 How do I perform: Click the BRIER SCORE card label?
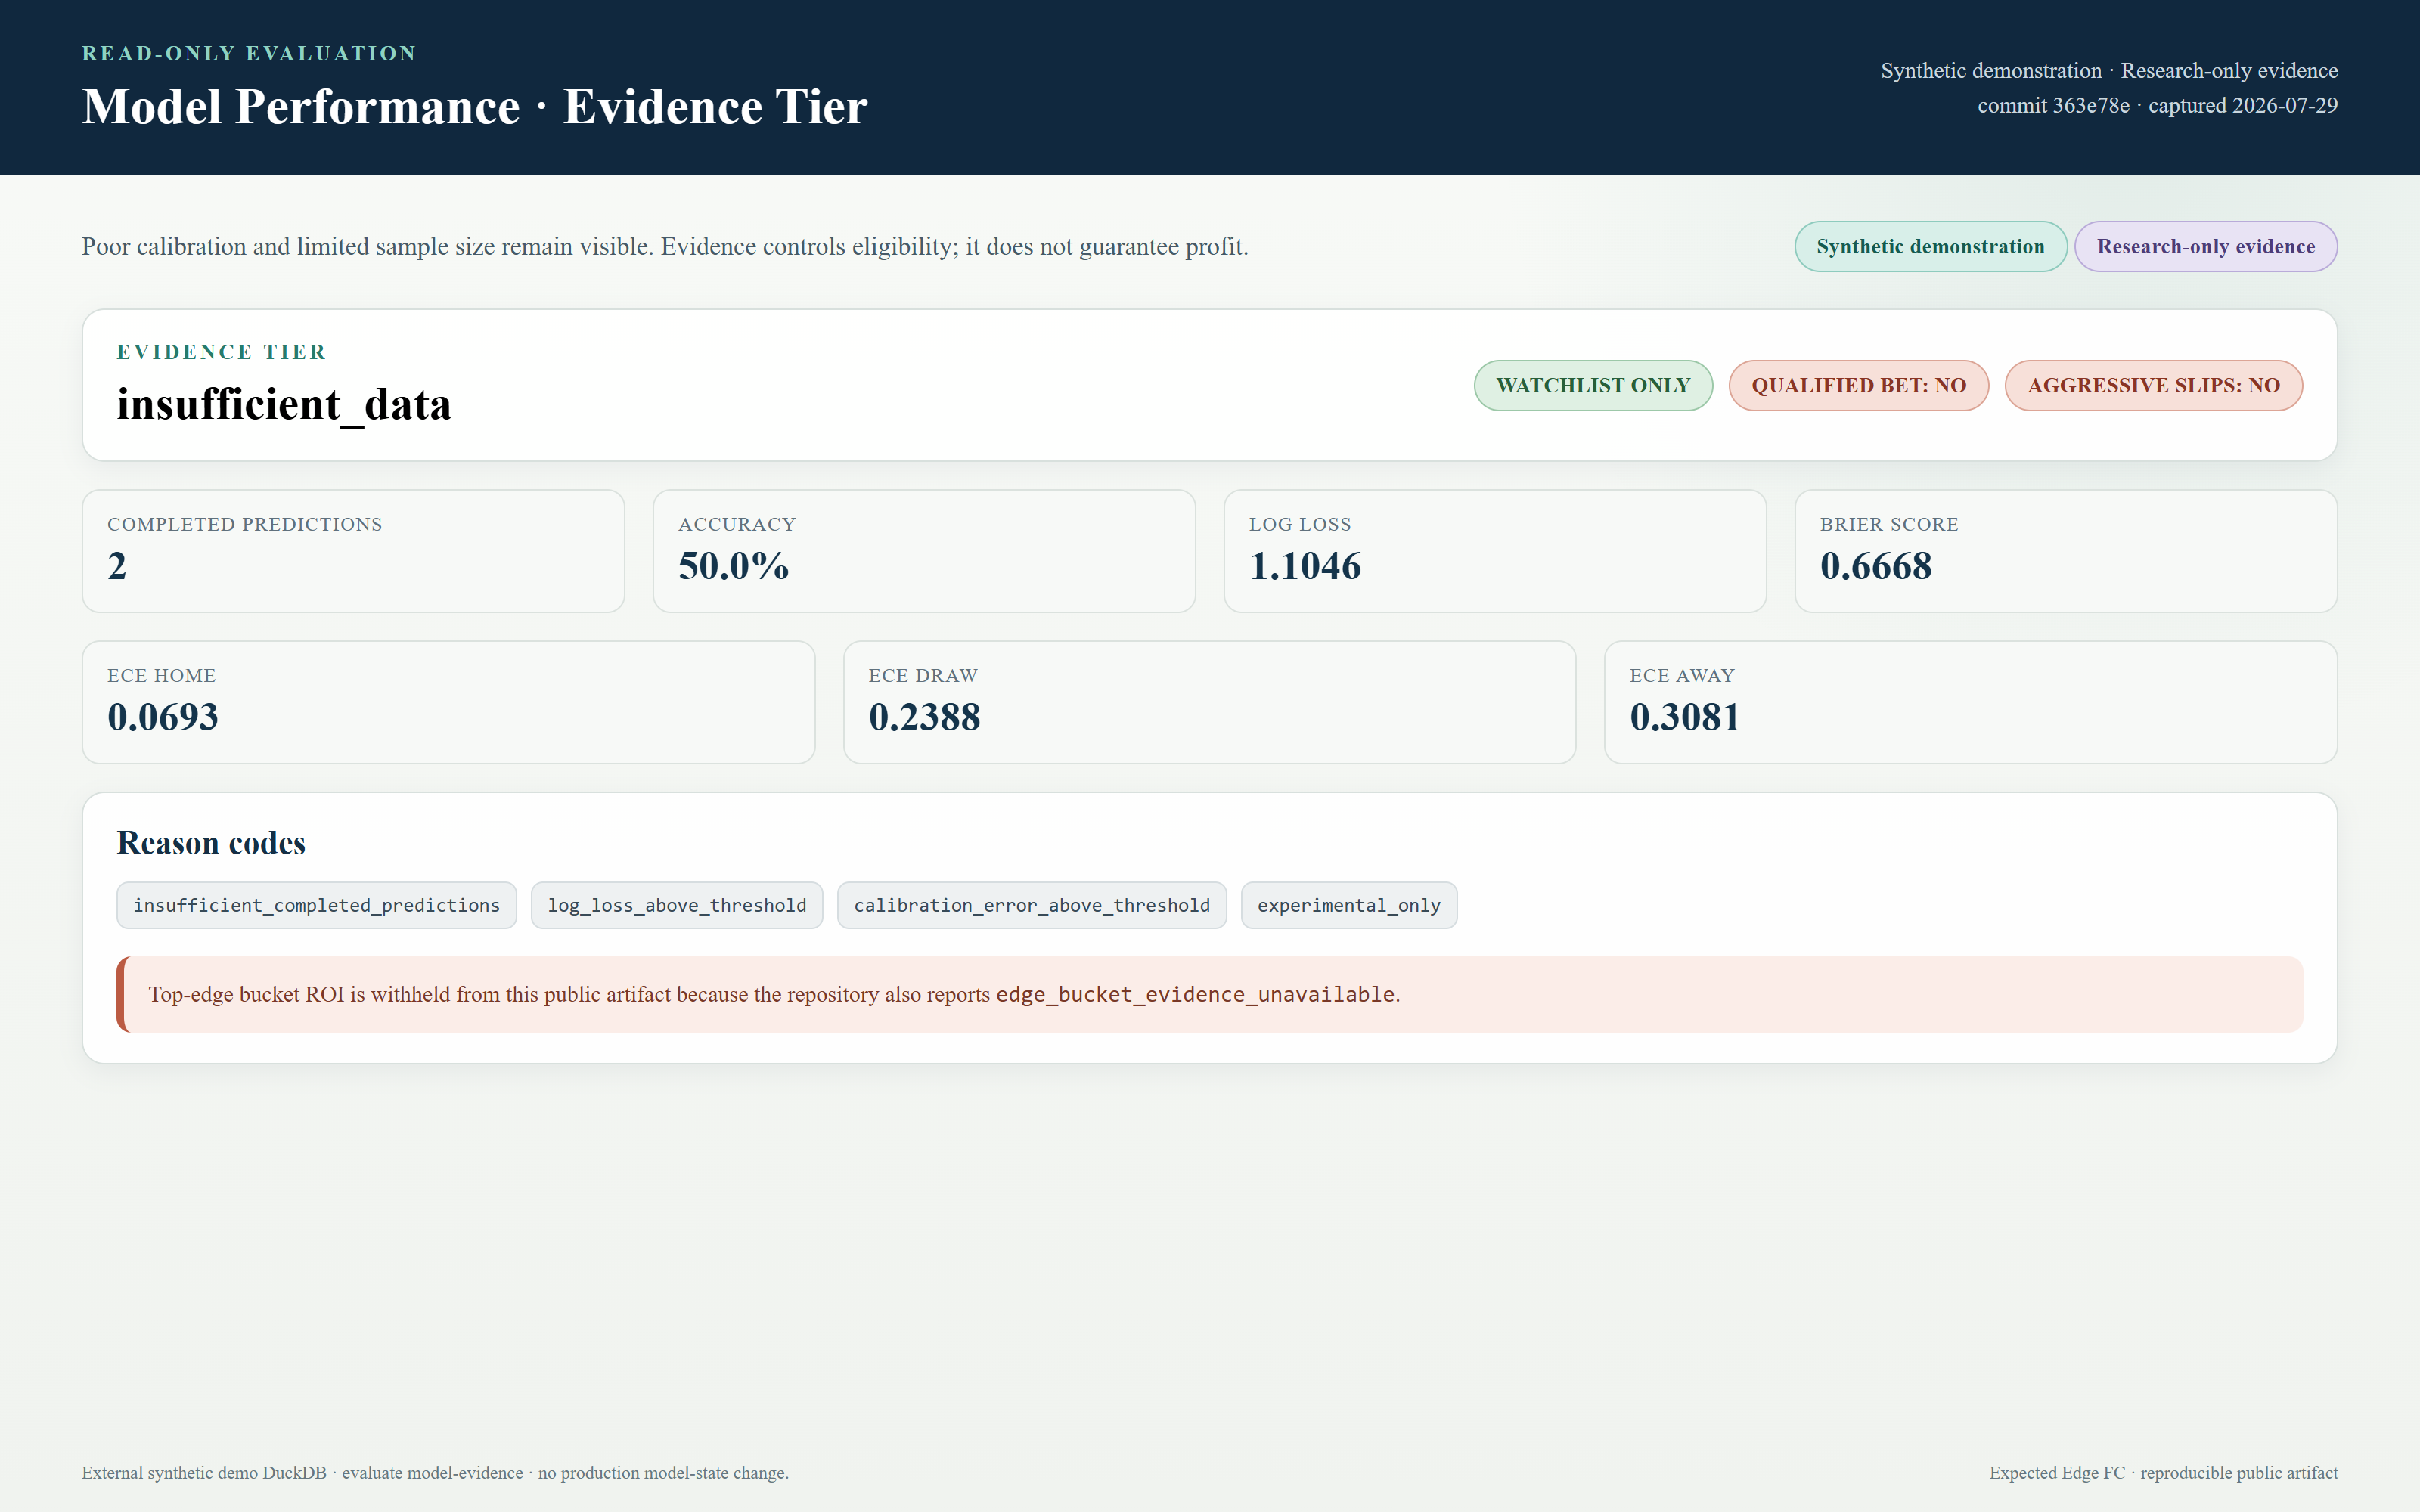coord(1889,524)
